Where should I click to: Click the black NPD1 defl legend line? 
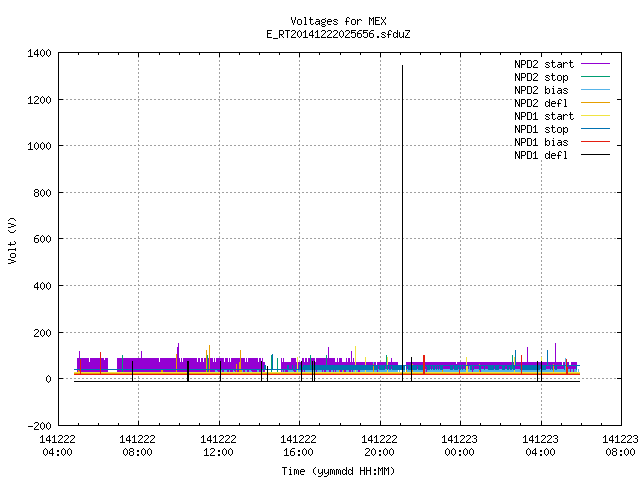[x=596, y=155]
